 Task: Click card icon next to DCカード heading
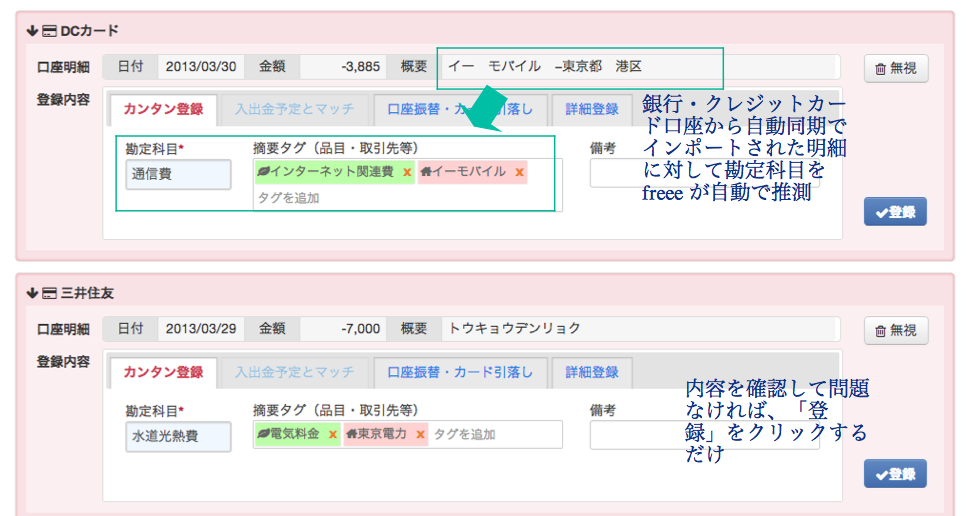pos(49,31)
